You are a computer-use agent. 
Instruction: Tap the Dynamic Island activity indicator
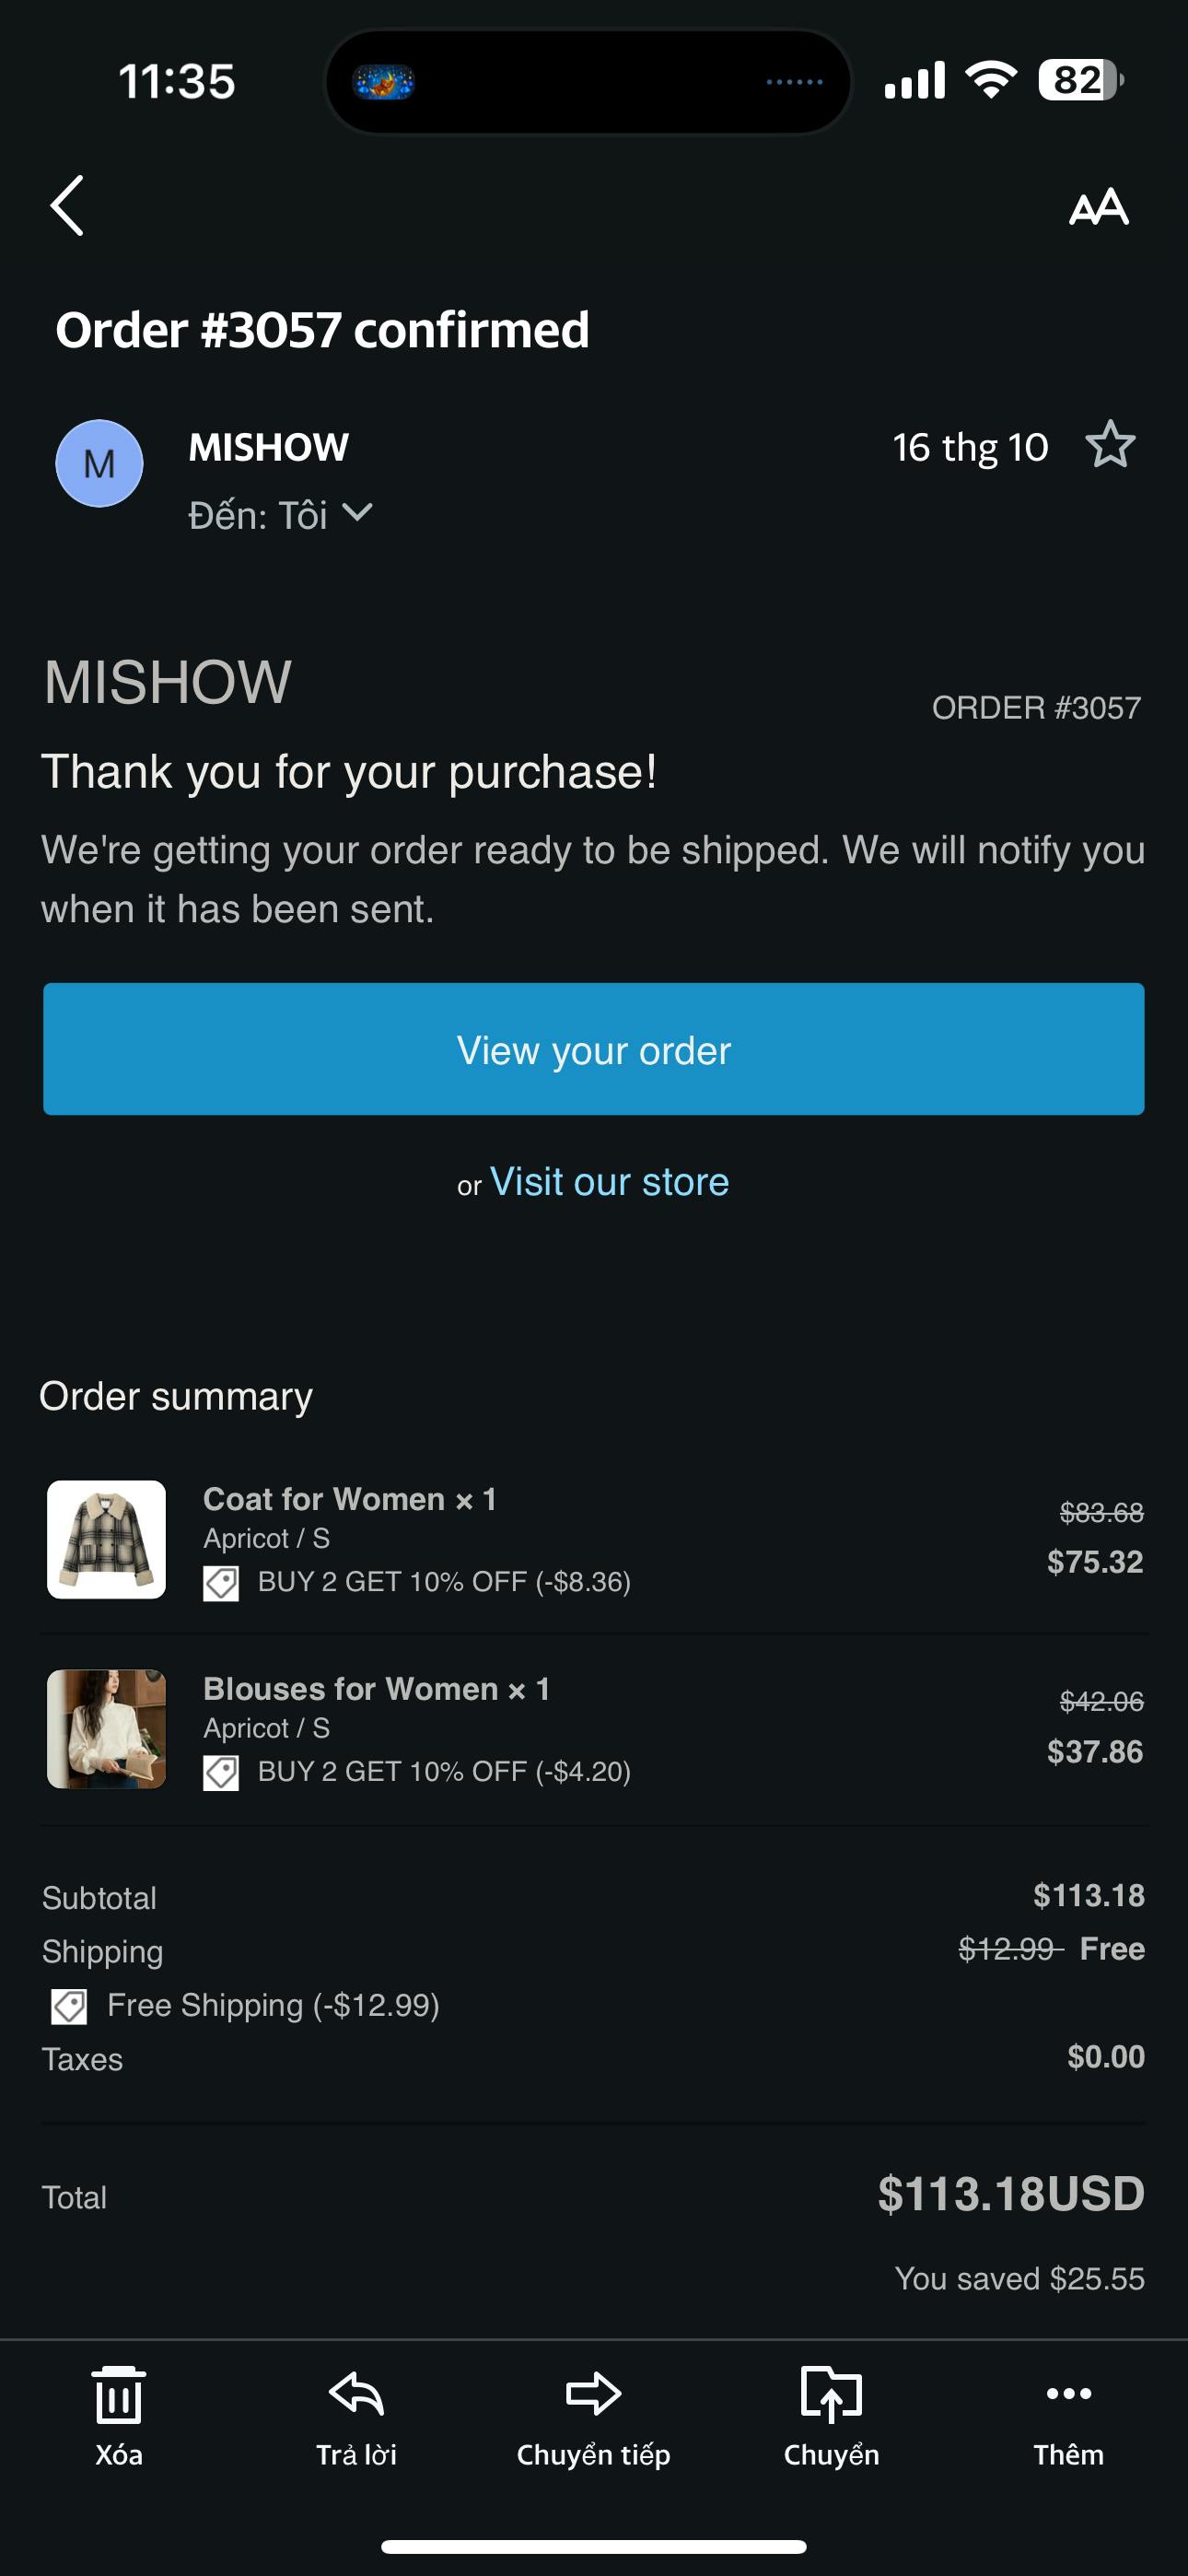click(x=588, y=81)
